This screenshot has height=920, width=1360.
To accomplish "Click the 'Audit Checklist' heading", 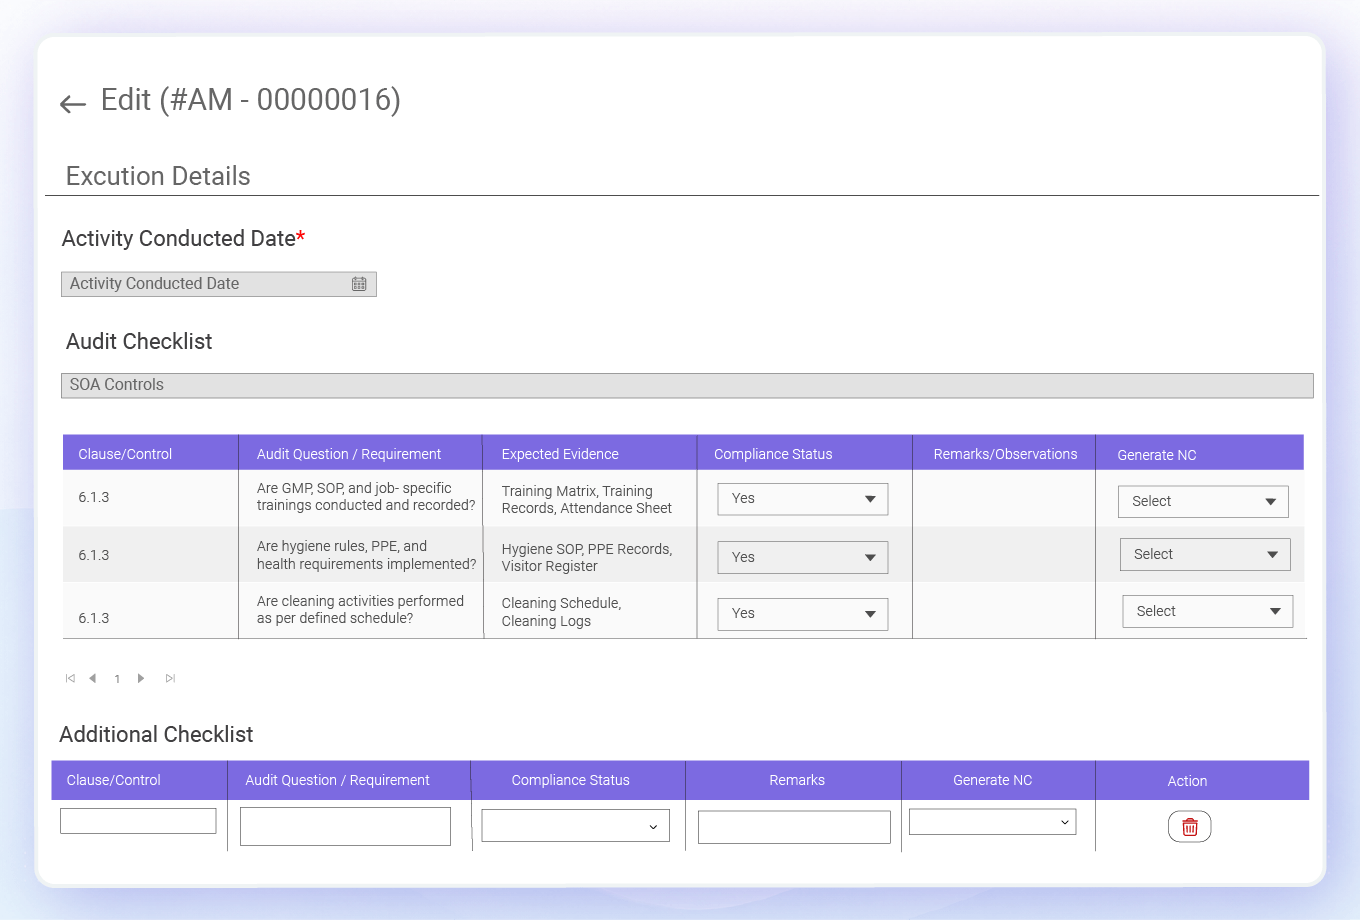I will [x=139, y=342].
